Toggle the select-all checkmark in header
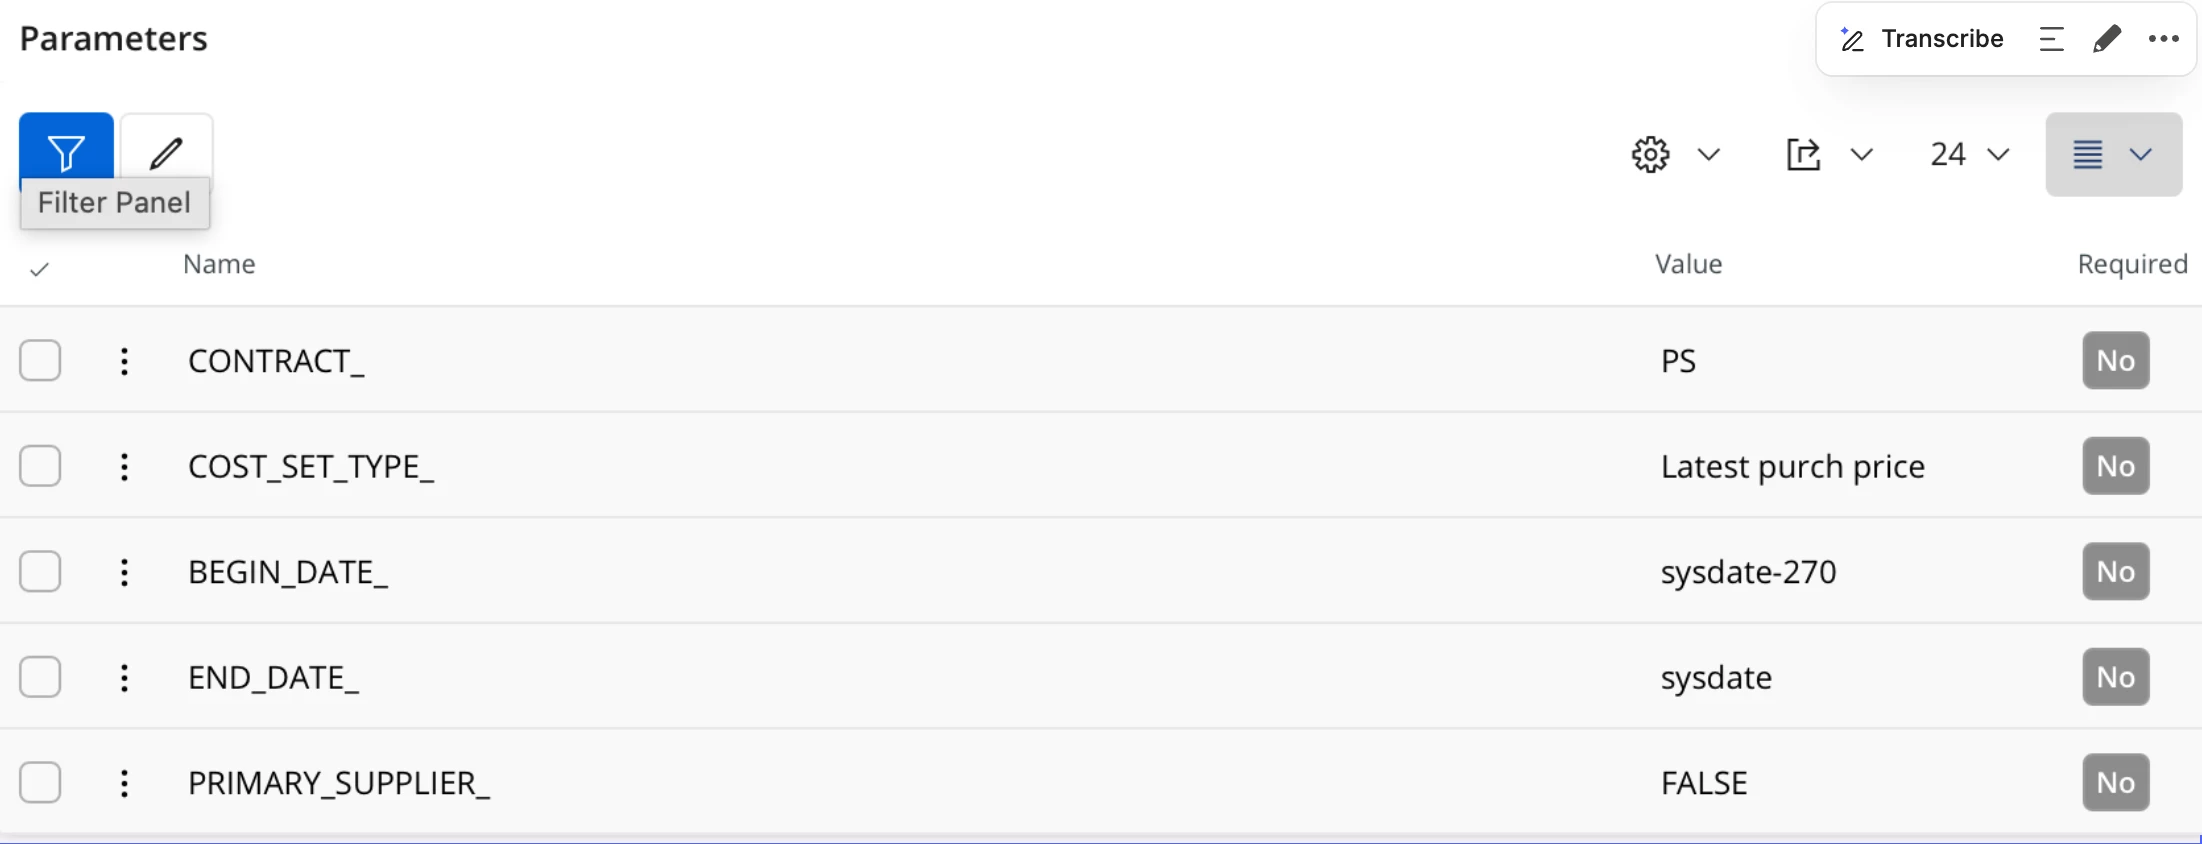 [x=40, y=269]
